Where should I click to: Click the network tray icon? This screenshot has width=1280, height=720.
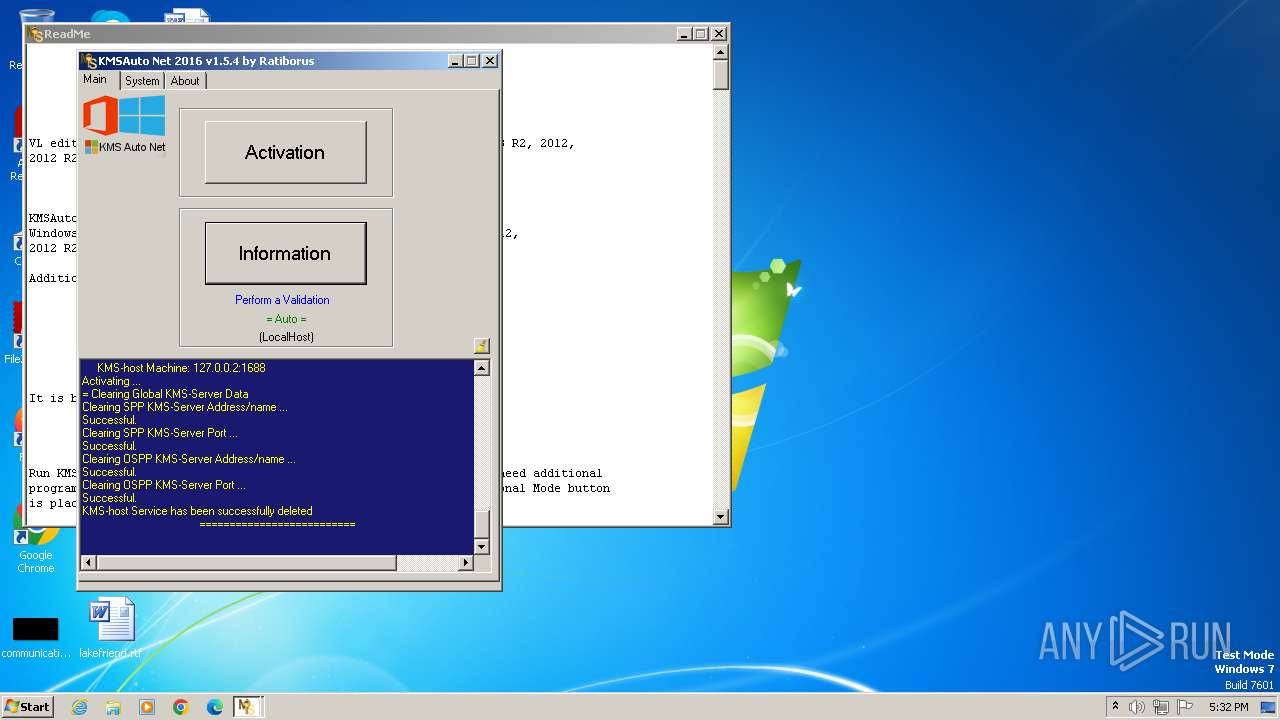[1161, 707]
